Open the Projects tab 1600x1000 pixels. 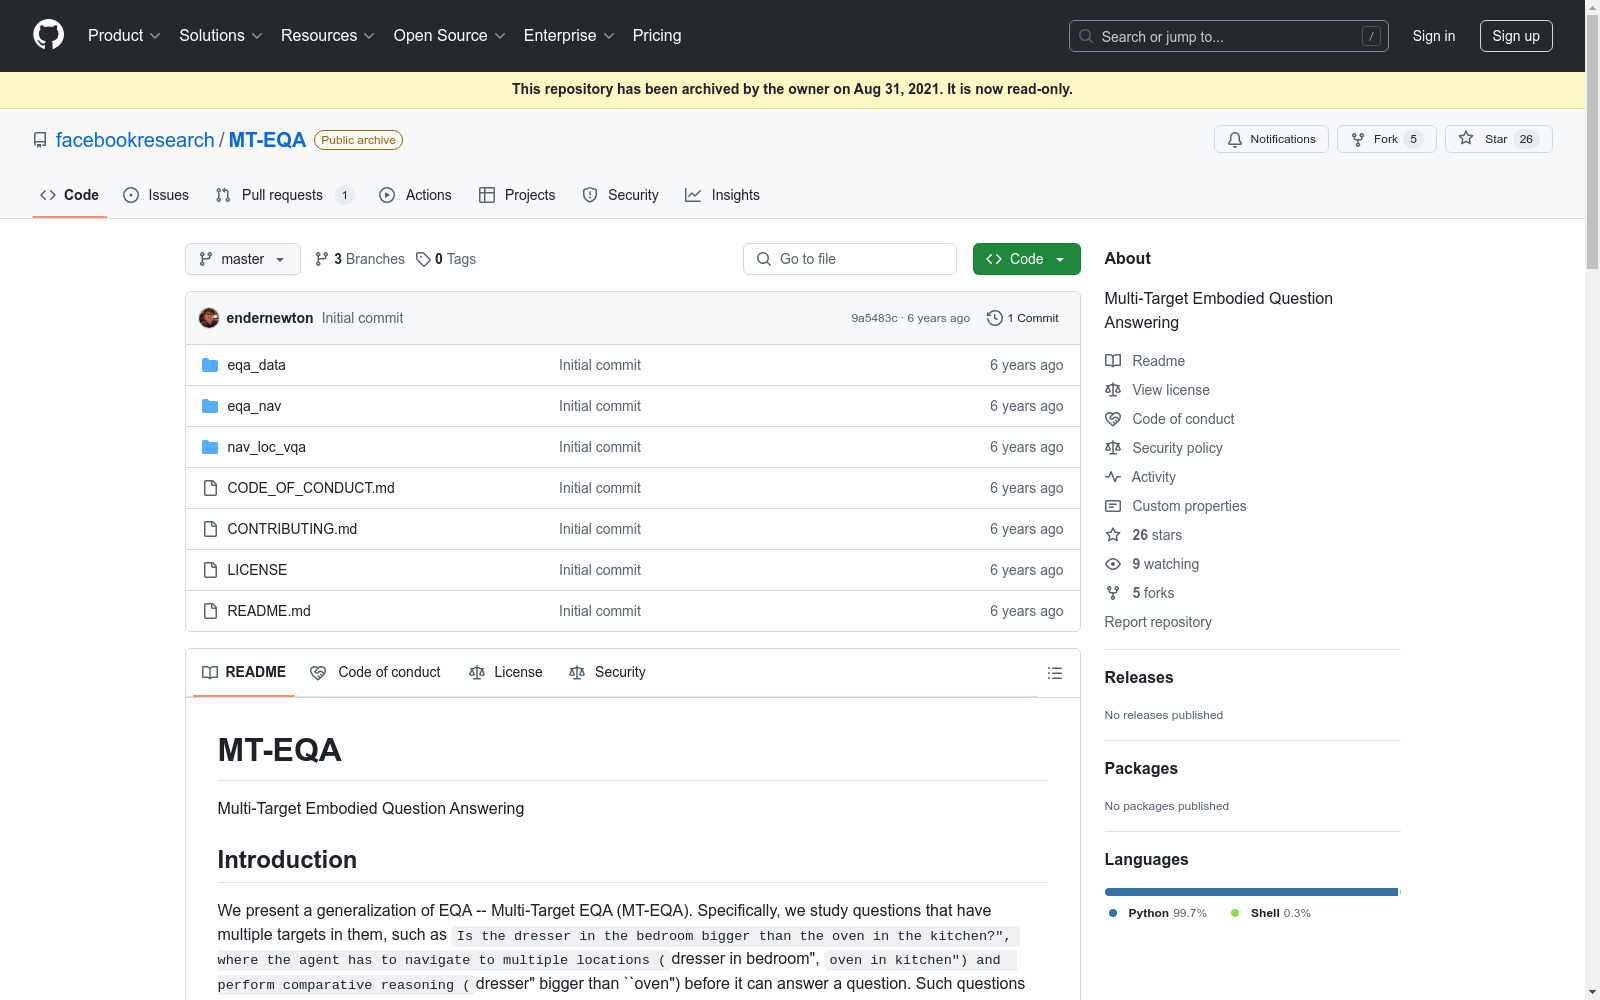[x=517, y=195]
